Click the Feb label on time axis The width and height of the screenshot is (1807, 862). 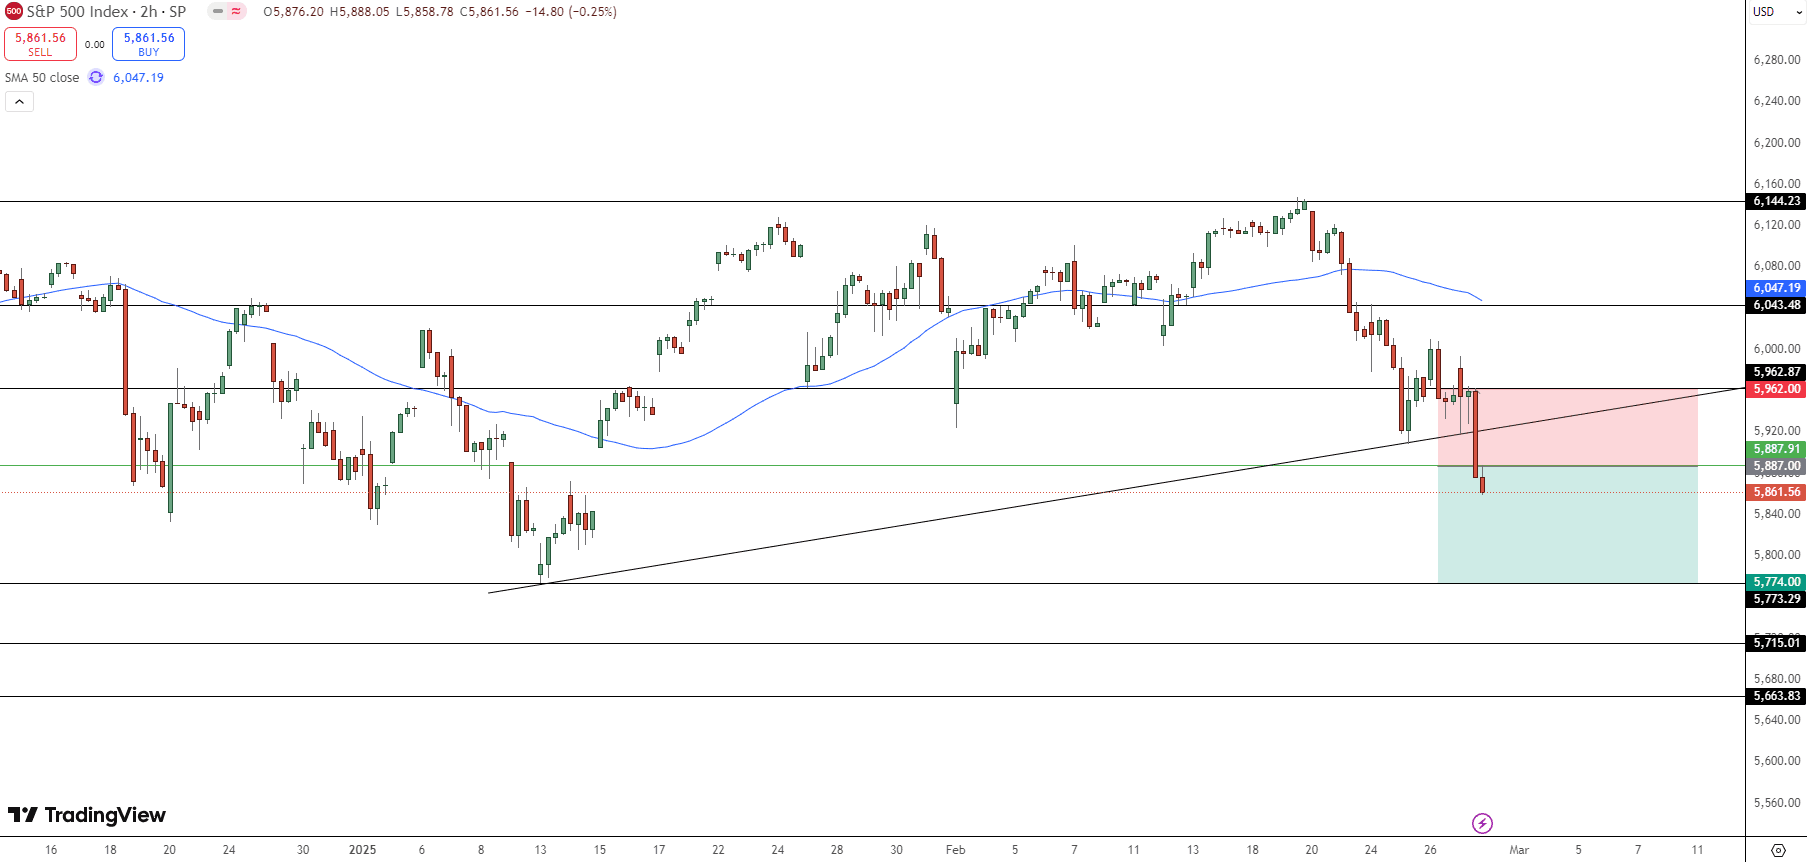point(955,850)
